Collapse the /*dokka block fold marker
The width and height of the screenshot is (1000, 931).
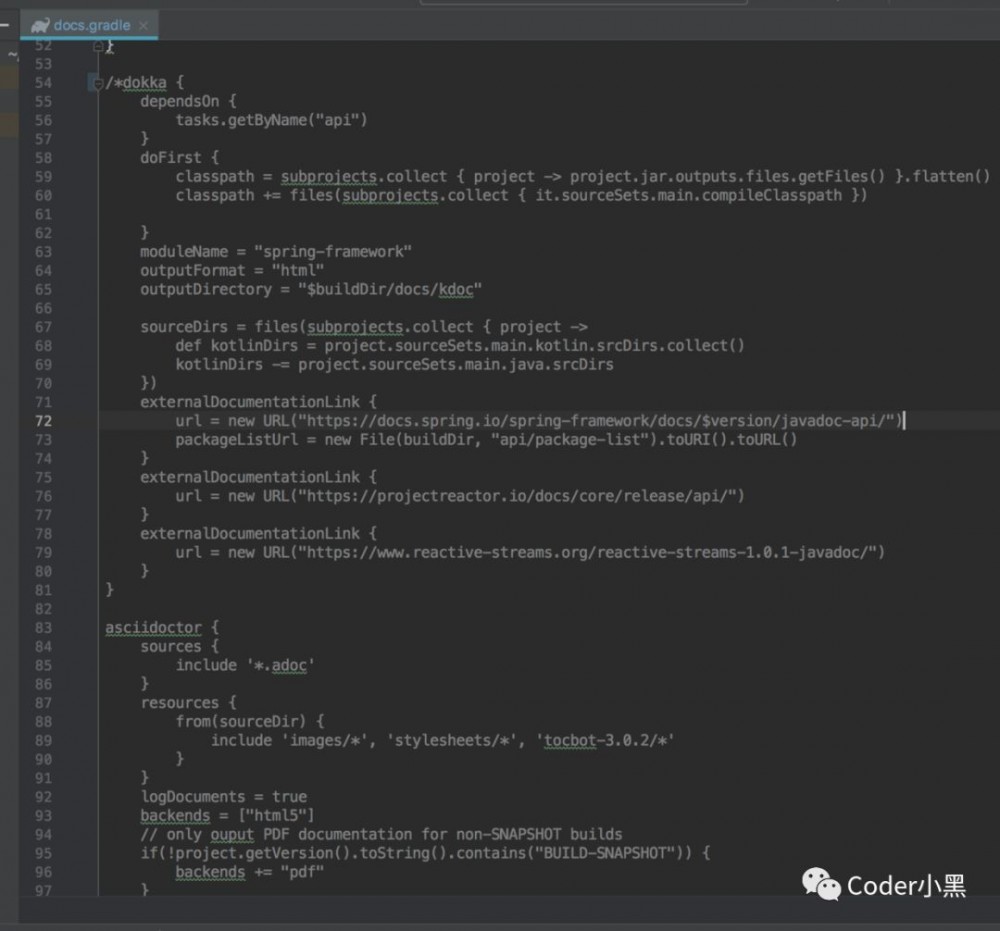98,83
